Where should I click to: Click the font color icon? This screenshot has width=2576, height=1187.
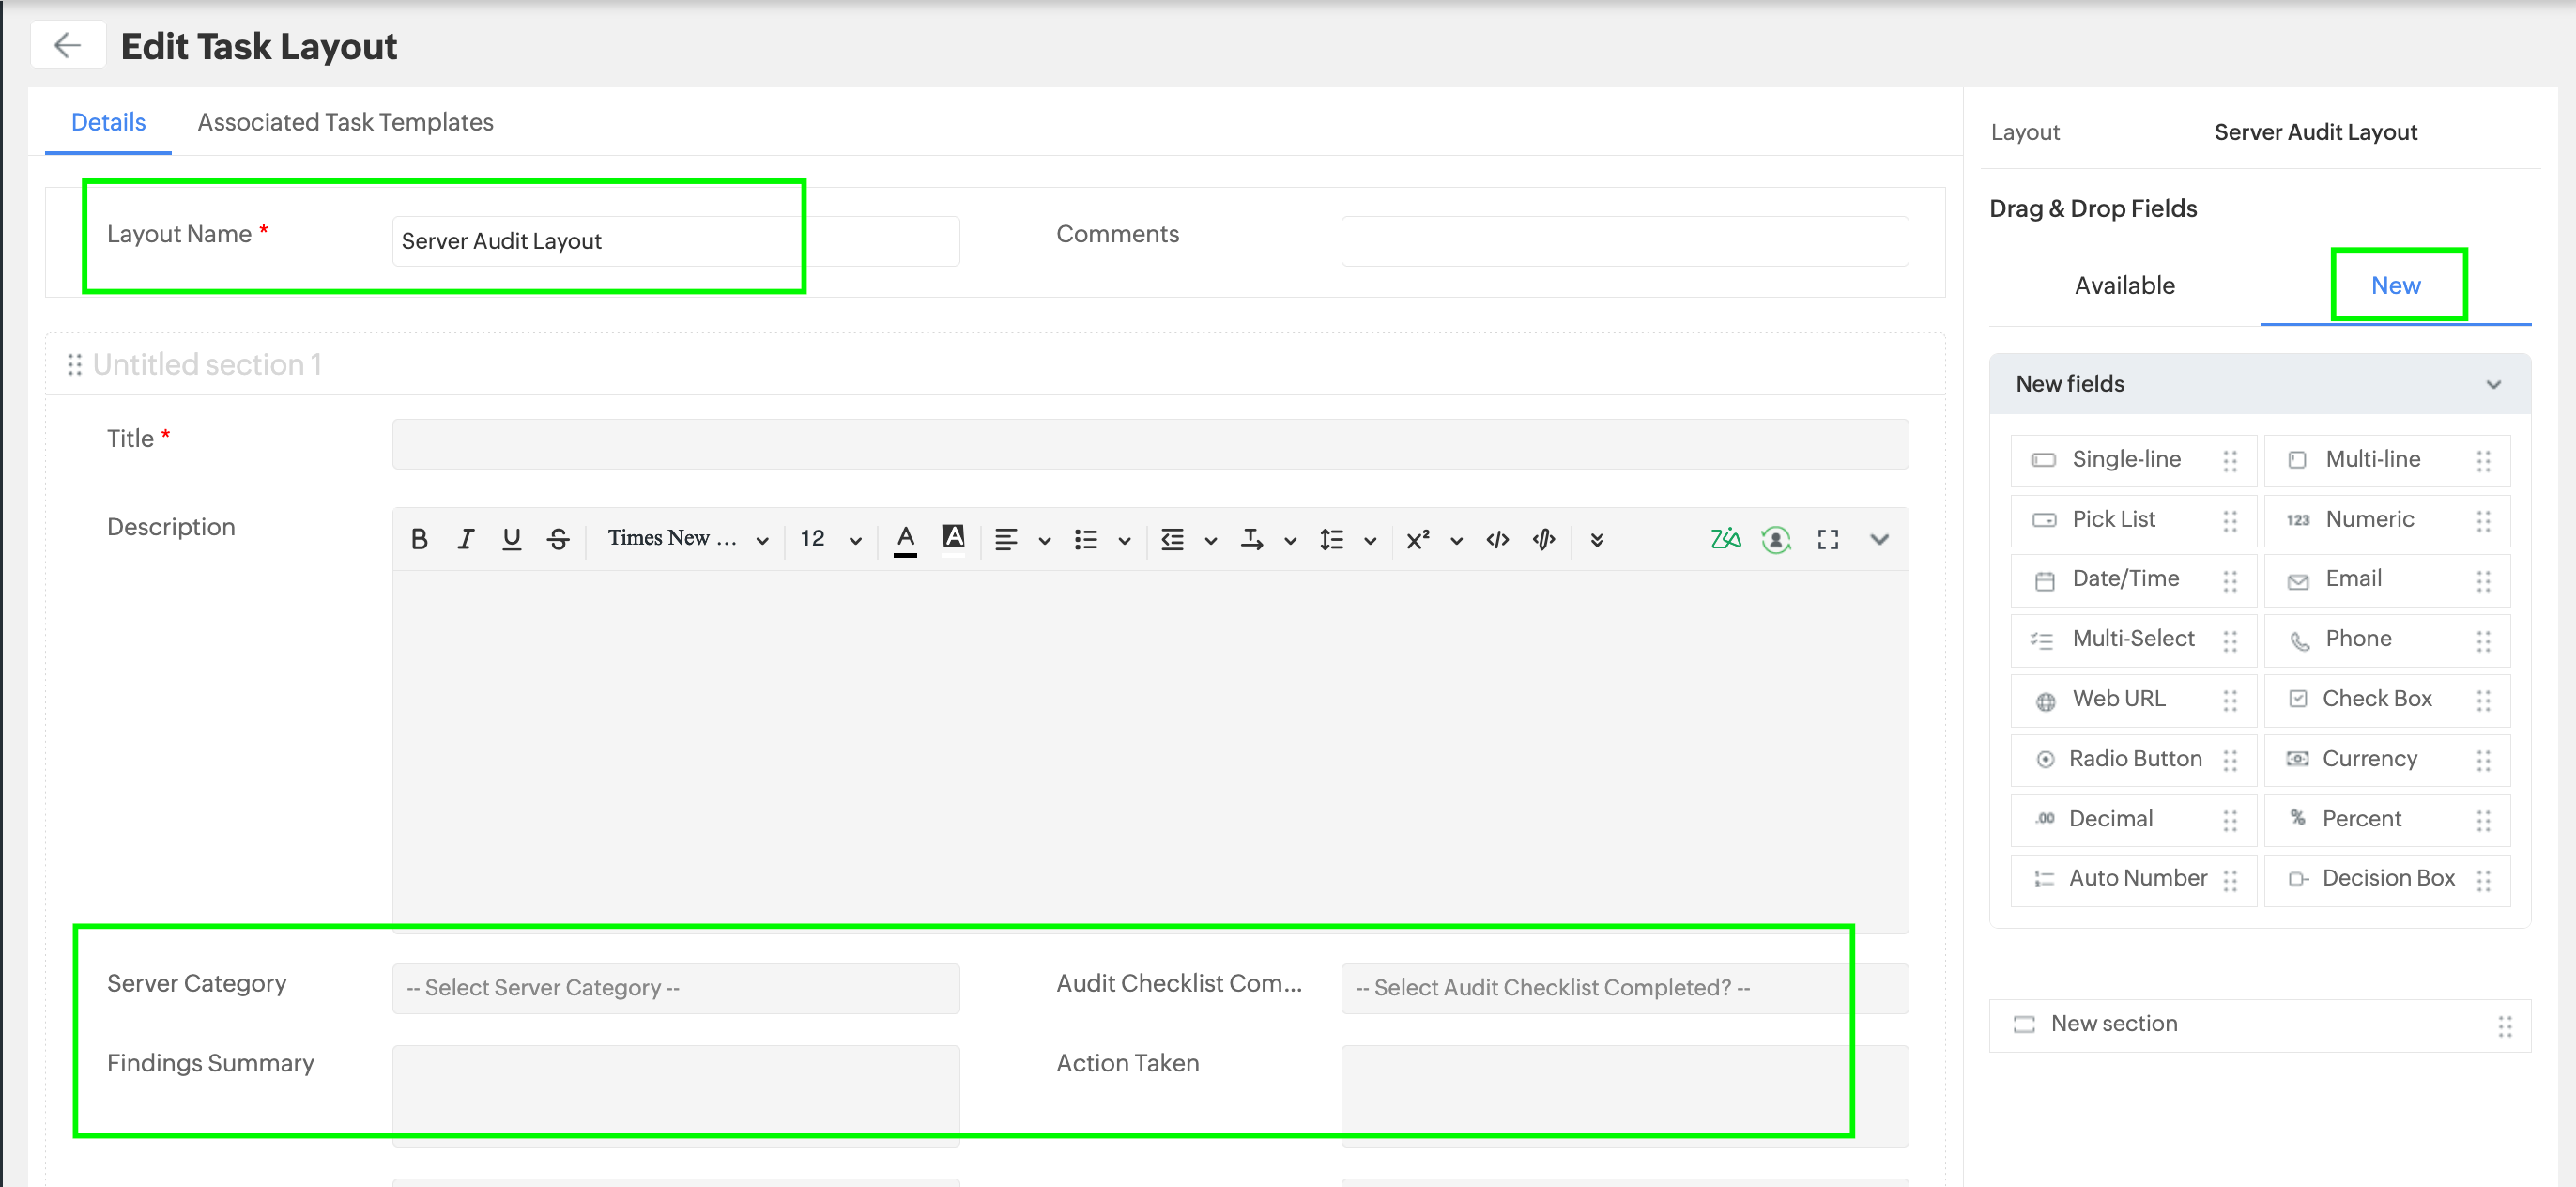point(905,540)
